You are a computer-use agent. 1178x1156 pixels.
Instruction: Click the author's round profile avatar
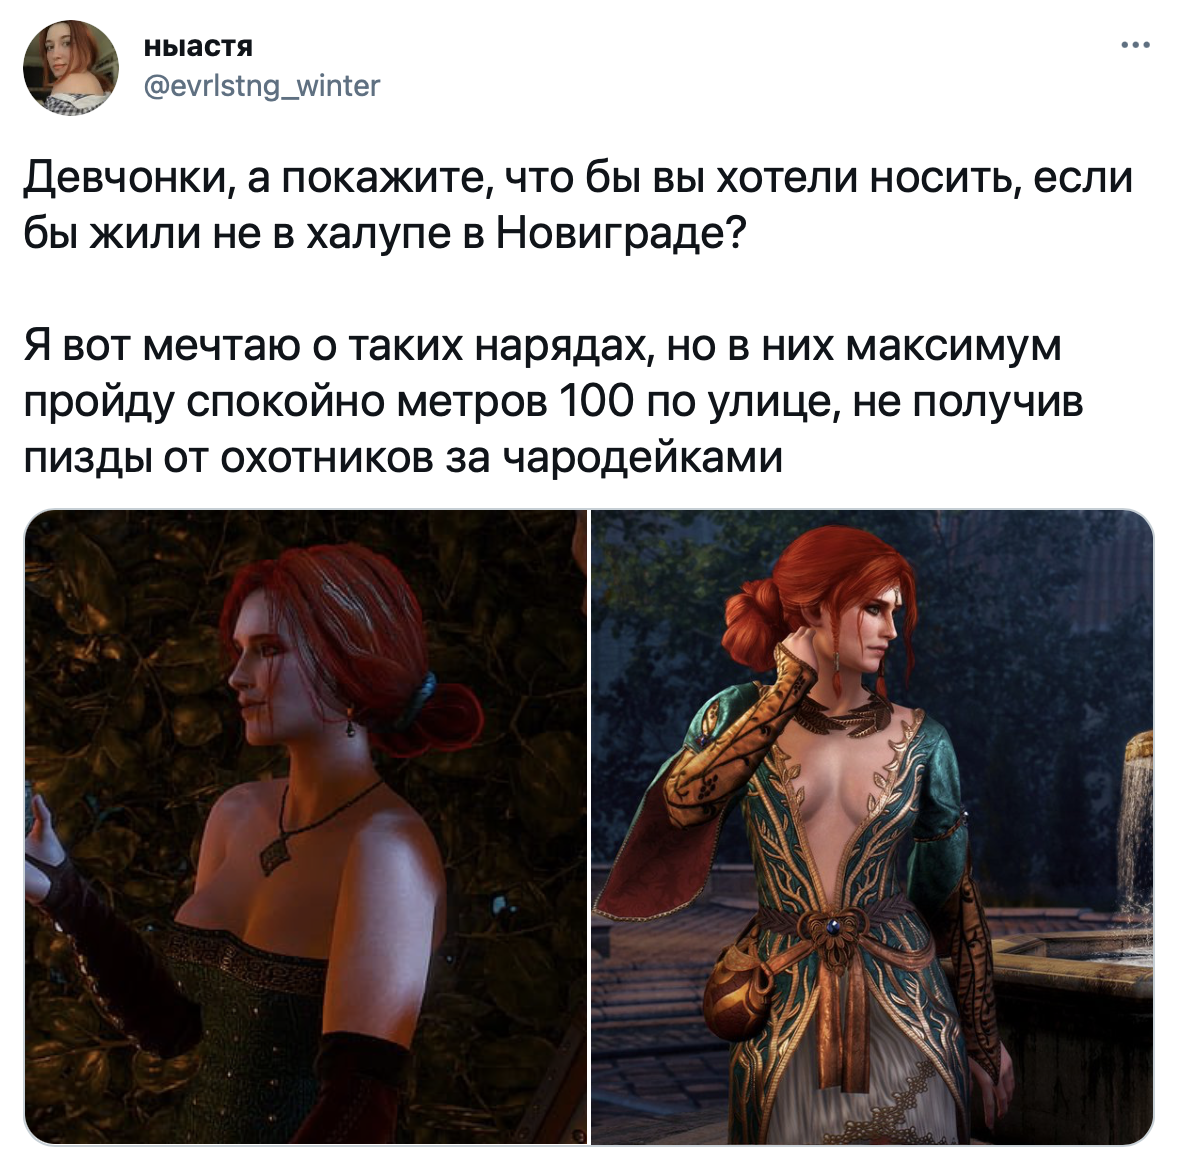[x=71, y=68]
